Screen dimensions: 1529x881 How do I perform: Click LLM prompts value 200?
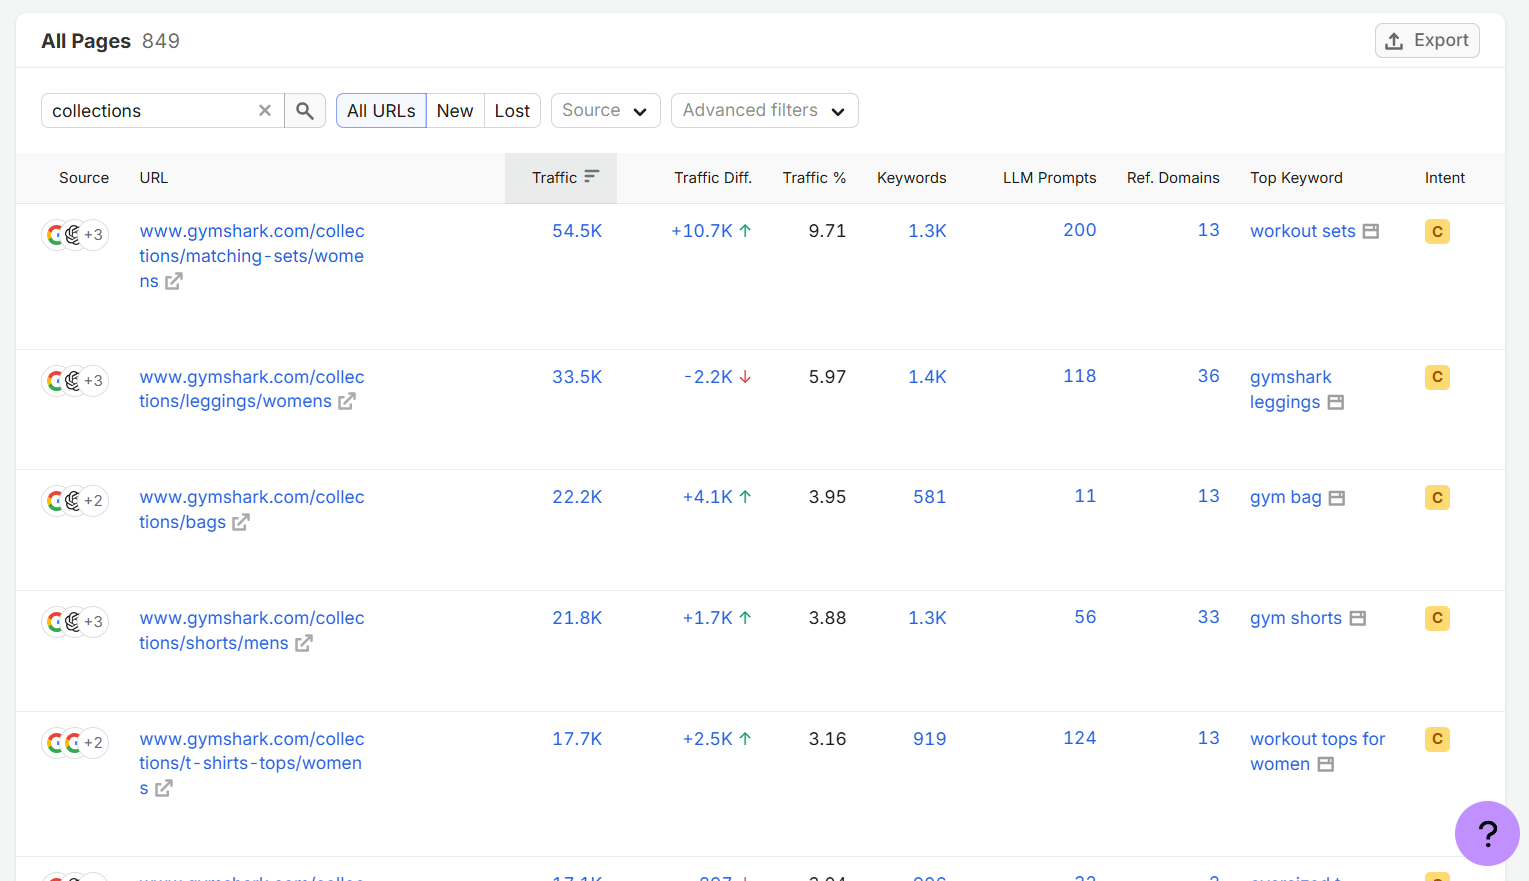1080,230
